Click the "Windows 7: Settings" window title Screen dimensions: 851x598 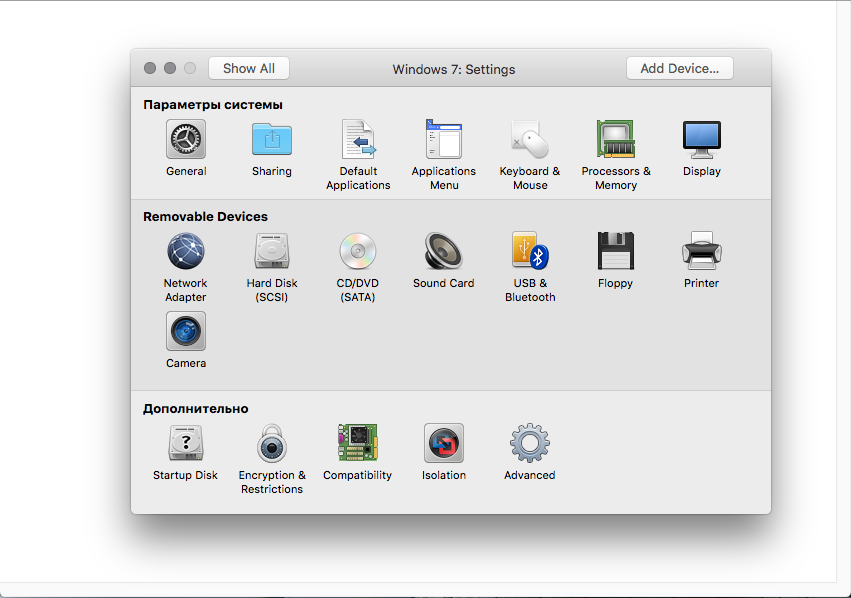[454, 69]
